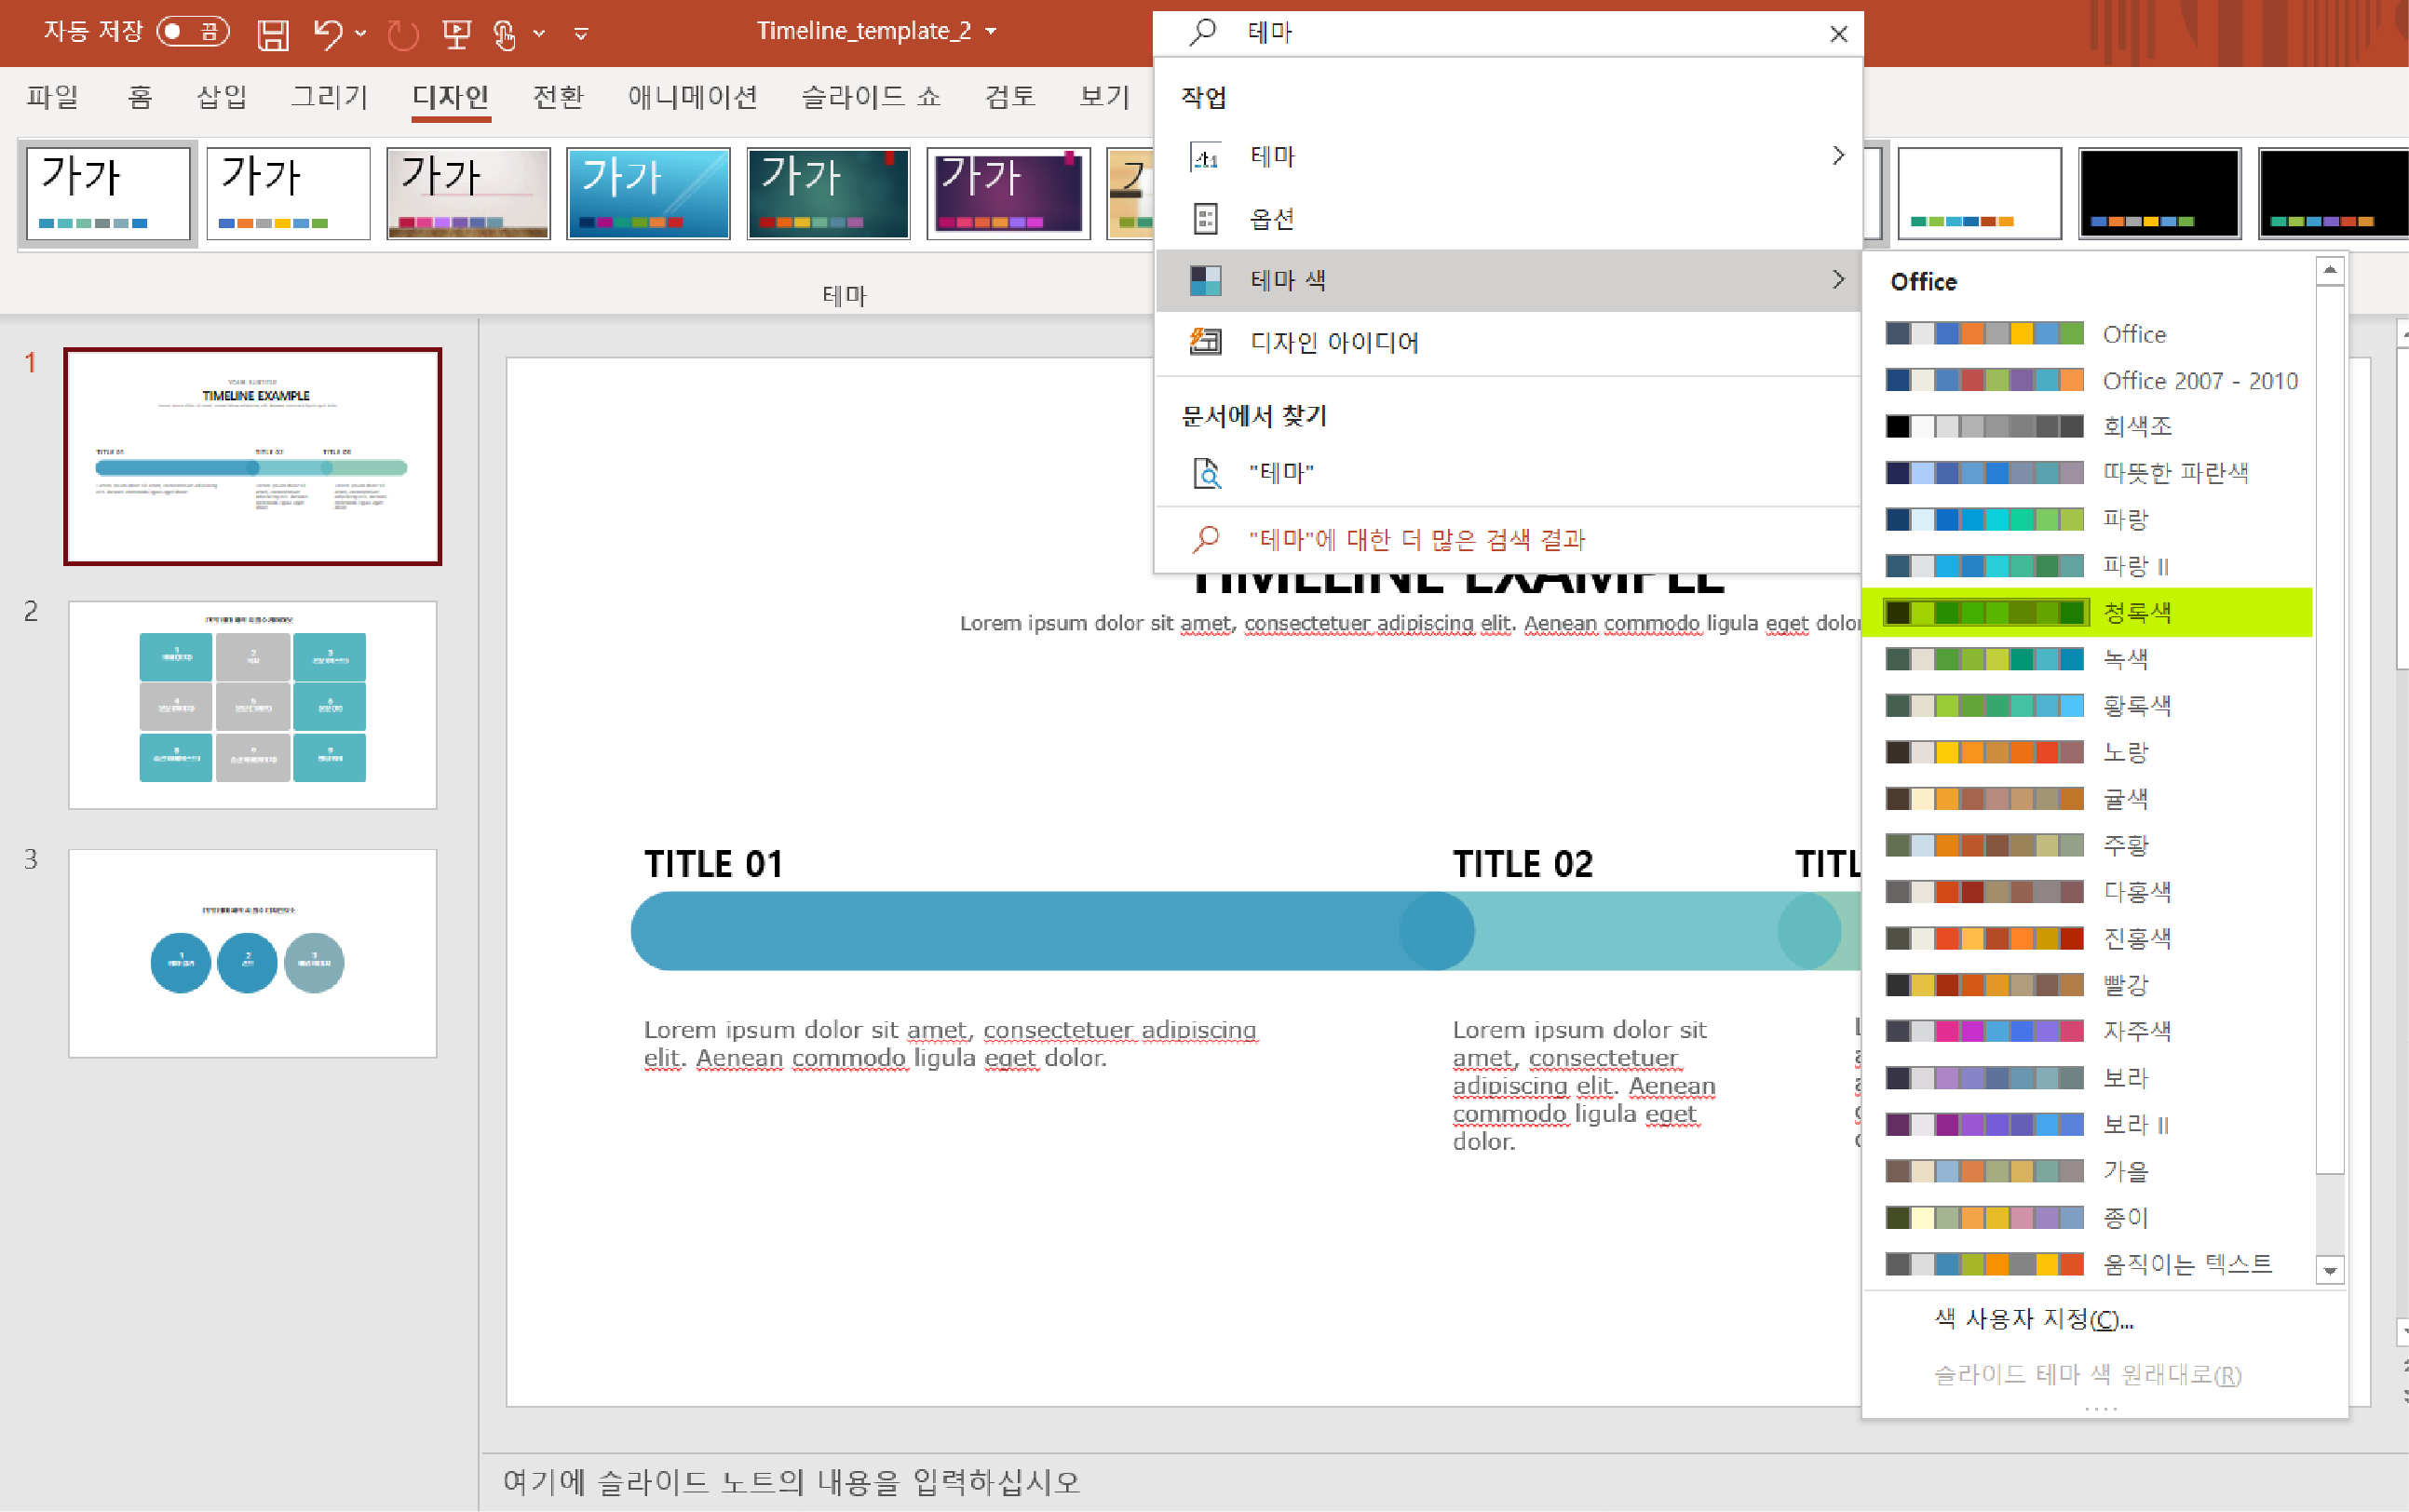Expand the 테마 submenu arrow
This screenshot has width=2409, height=1512.
pyautogui.click(x=1837, y=156)
